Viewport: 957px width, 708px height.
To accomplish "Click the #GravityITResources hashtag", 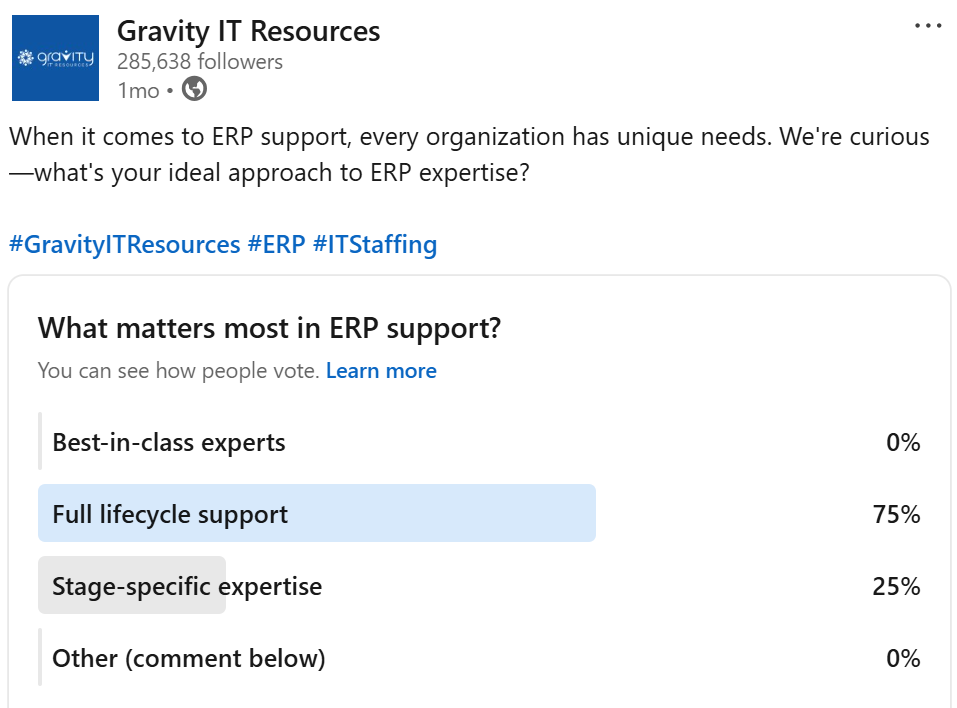I will (x=125, y=244).
